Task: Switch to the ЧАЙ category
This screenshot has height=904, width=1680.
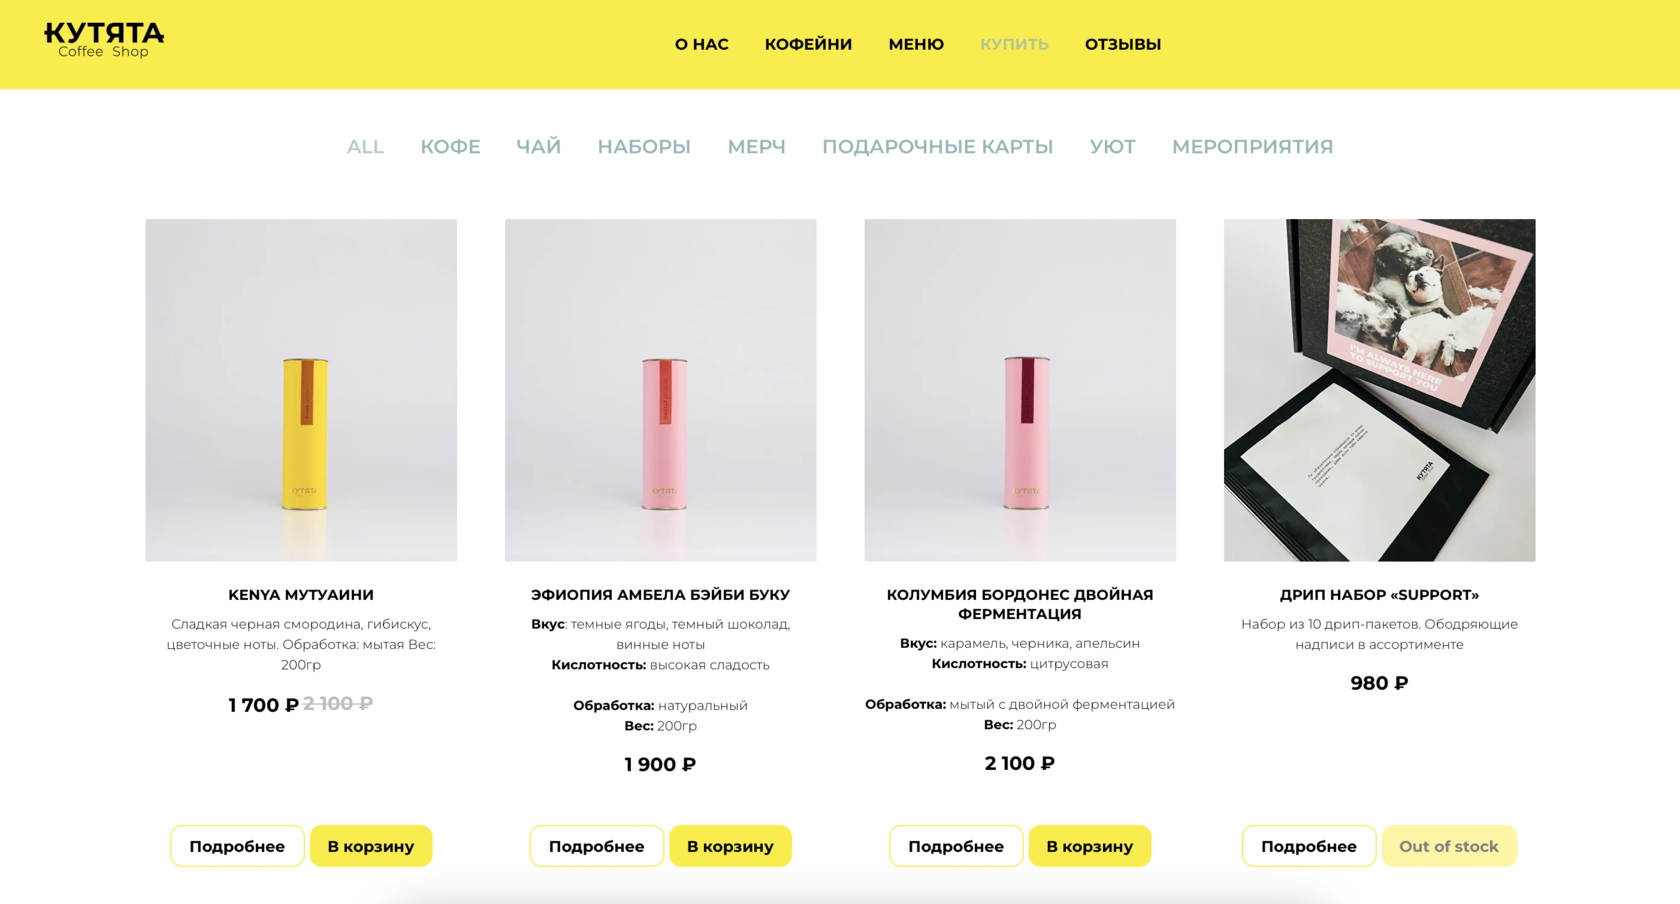Action: (538, 147)
